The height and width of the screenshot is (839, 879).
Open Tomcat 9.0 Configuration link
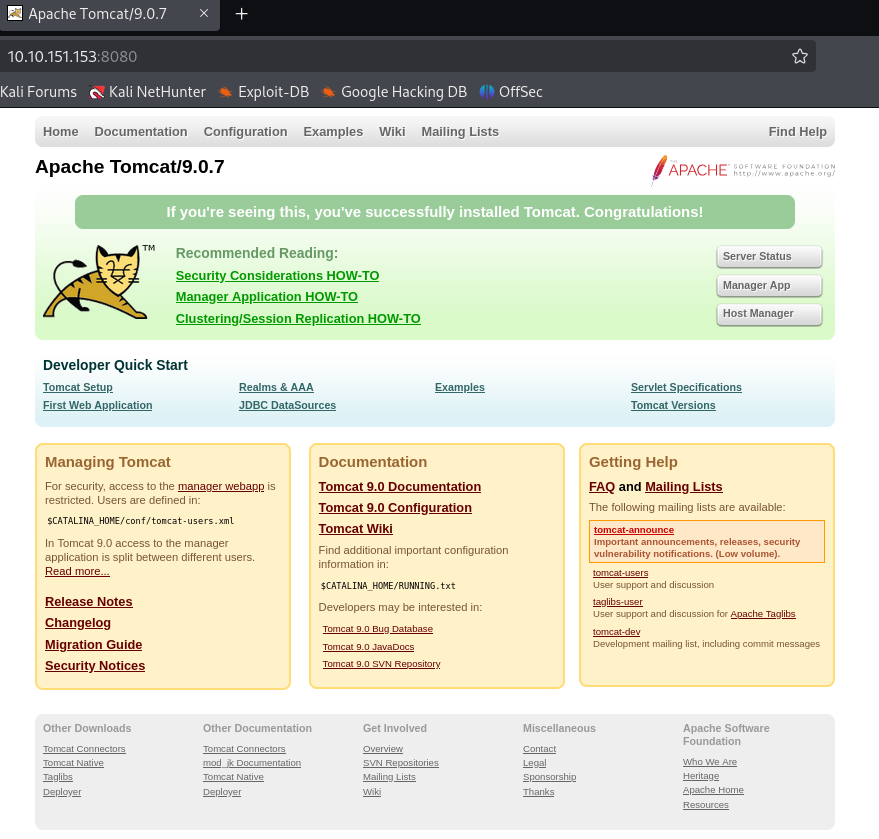(395, 508)
